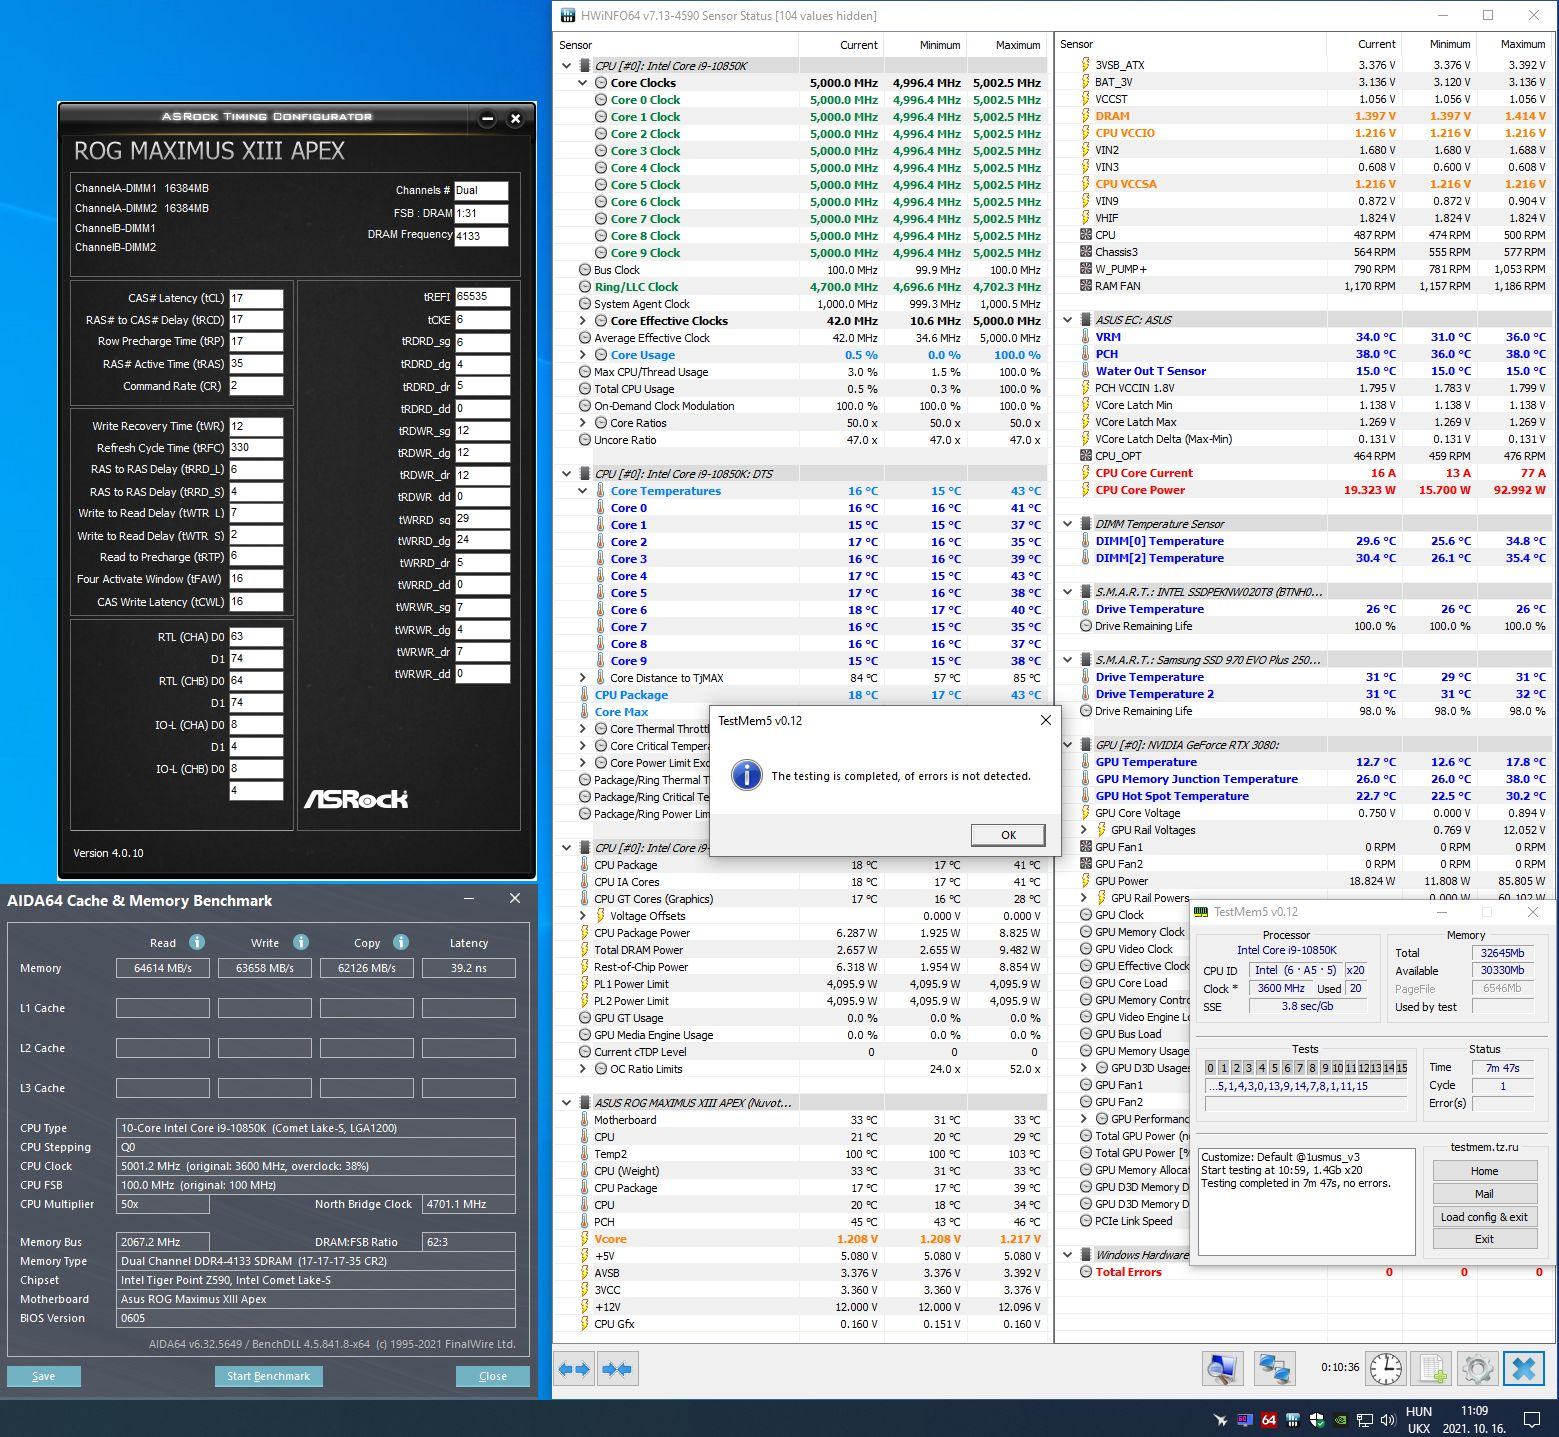1559x1437 pixels.
Task: Click HWiNFO clock reset timer icon
Action: 1385,1369
